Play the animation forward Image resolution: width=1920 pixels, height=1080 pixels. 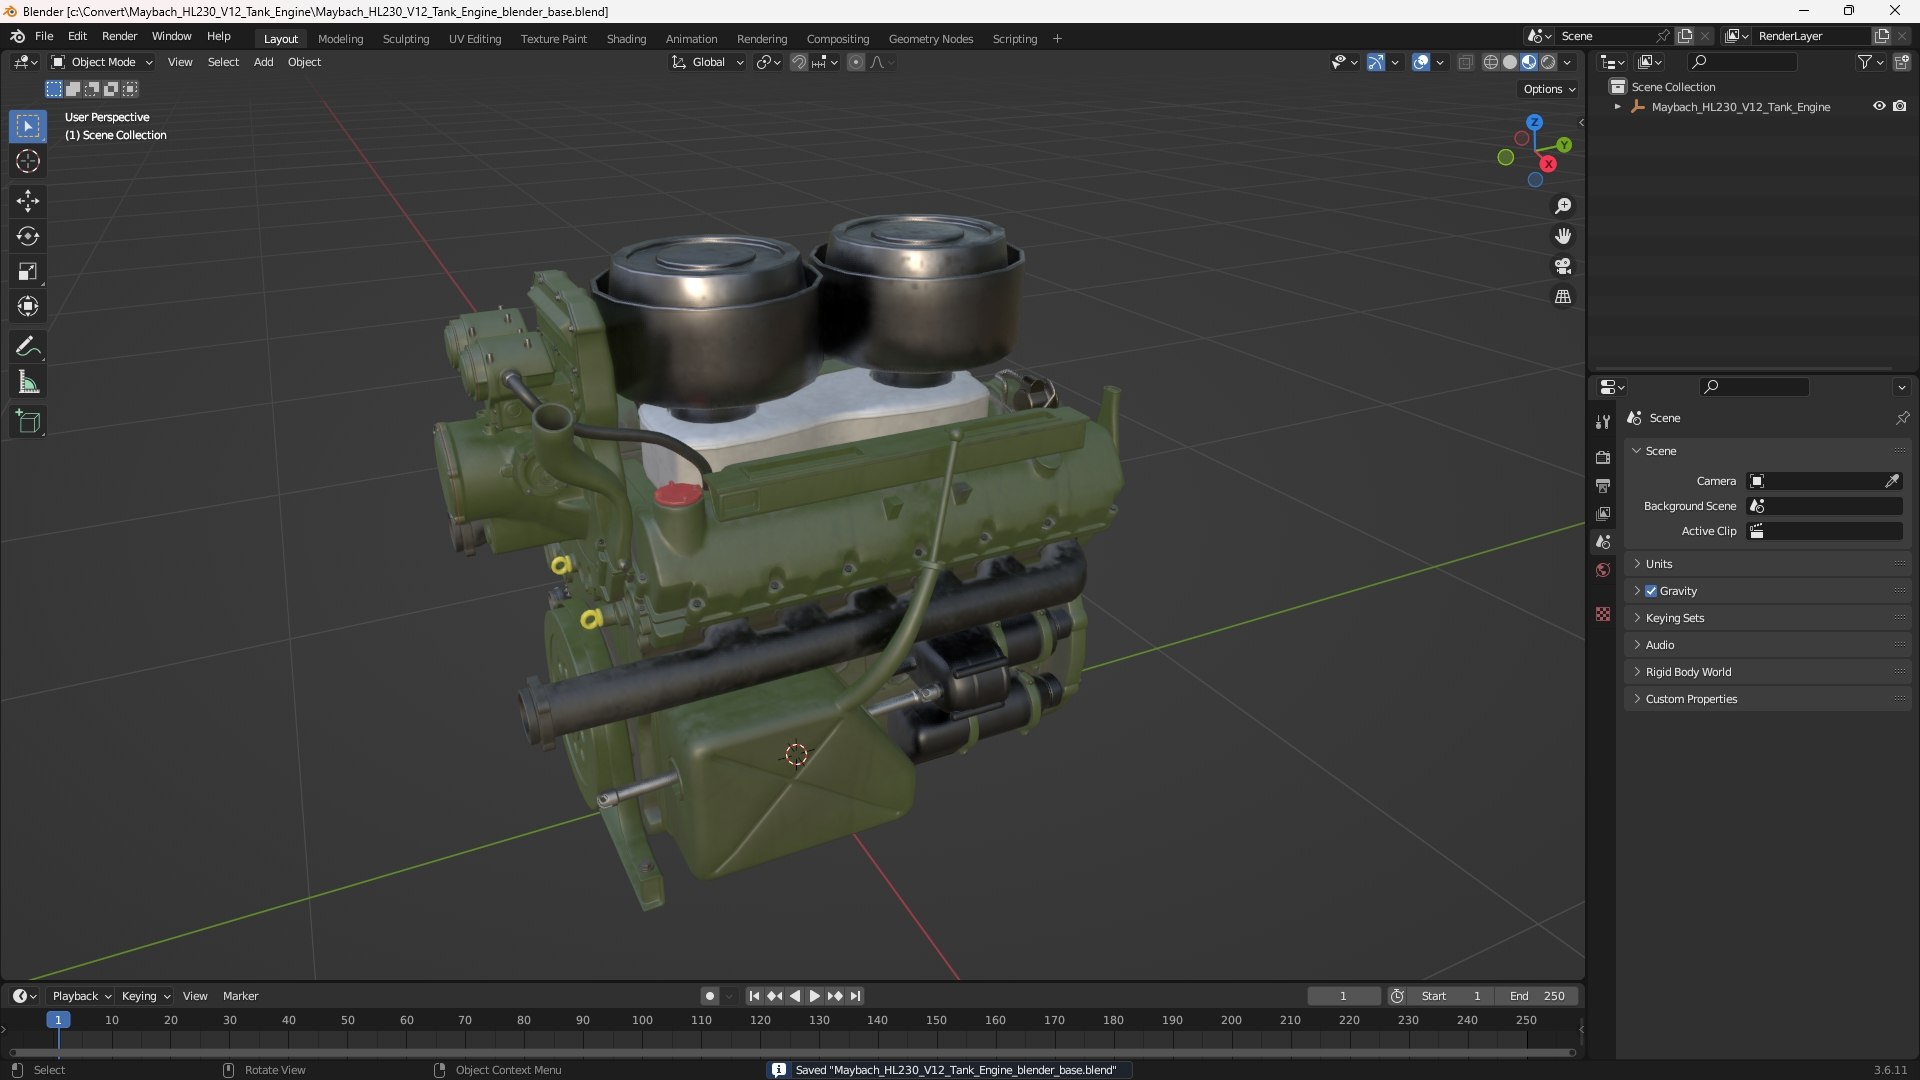click(814, 996)
